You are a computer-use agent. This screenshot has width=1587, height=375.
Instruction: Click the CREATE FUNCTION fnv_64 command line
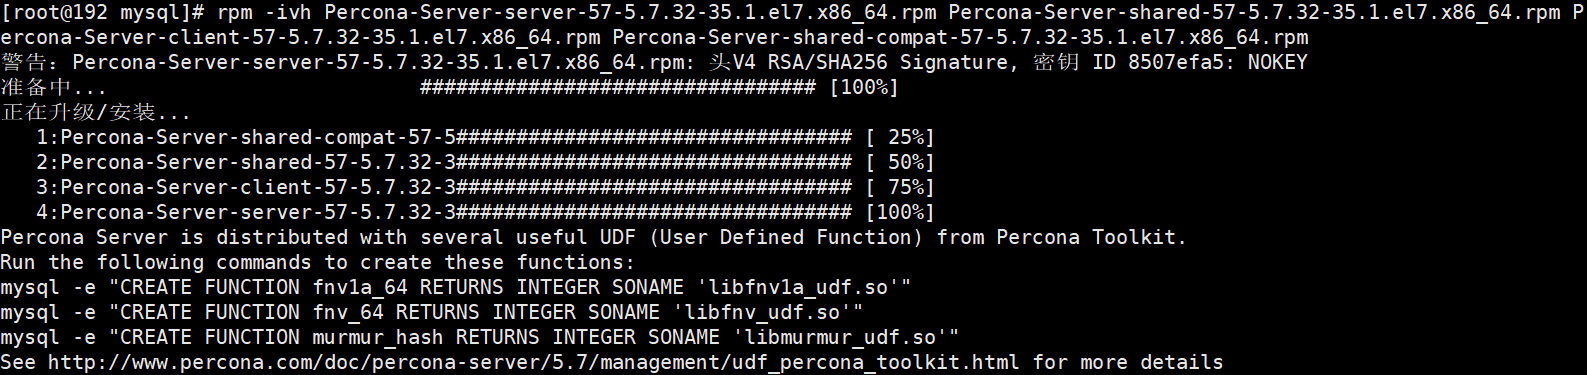point(432,312)
